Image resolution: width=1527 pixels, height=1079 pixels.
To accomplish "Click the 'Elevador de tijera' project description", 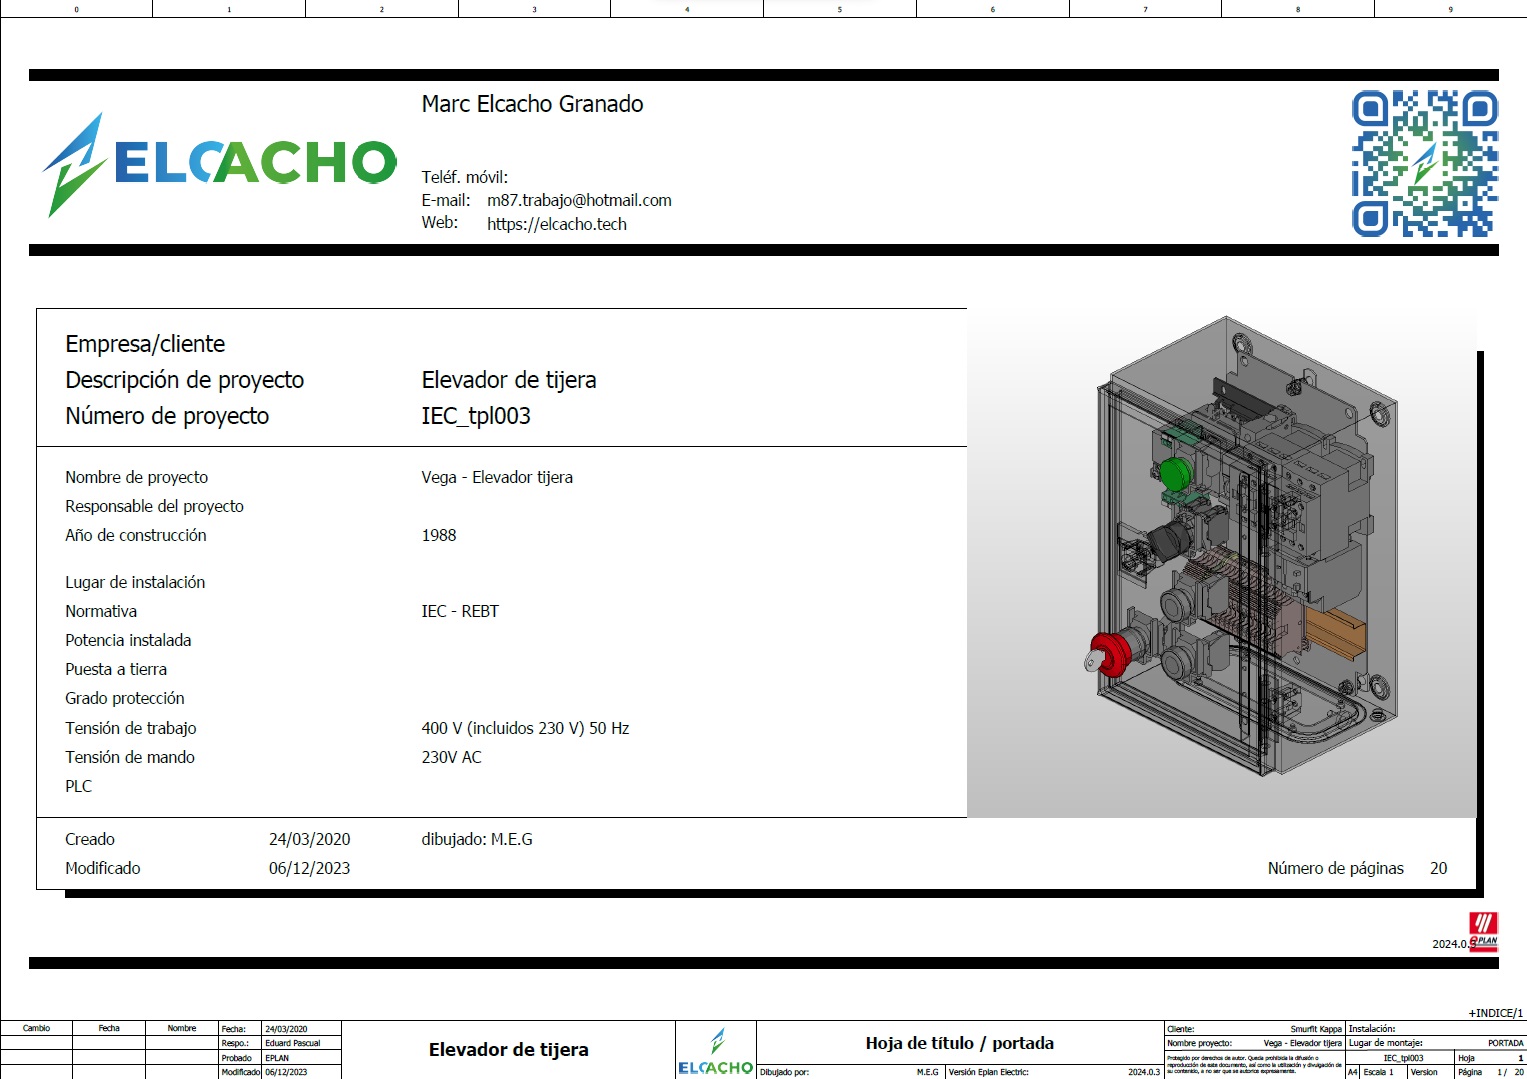I will (509, 380).
